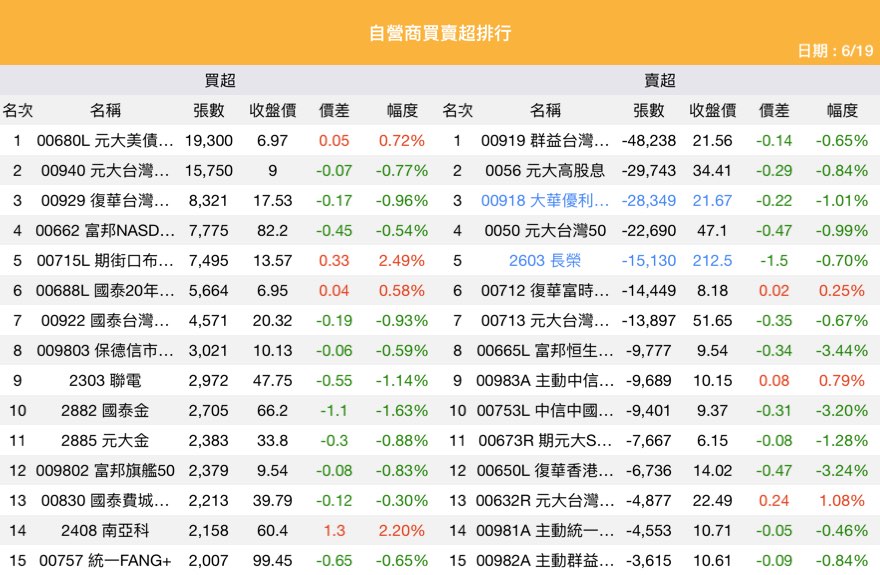Select 2303 聯電 in buy list
880x575 pixels.
pos(105,380)
